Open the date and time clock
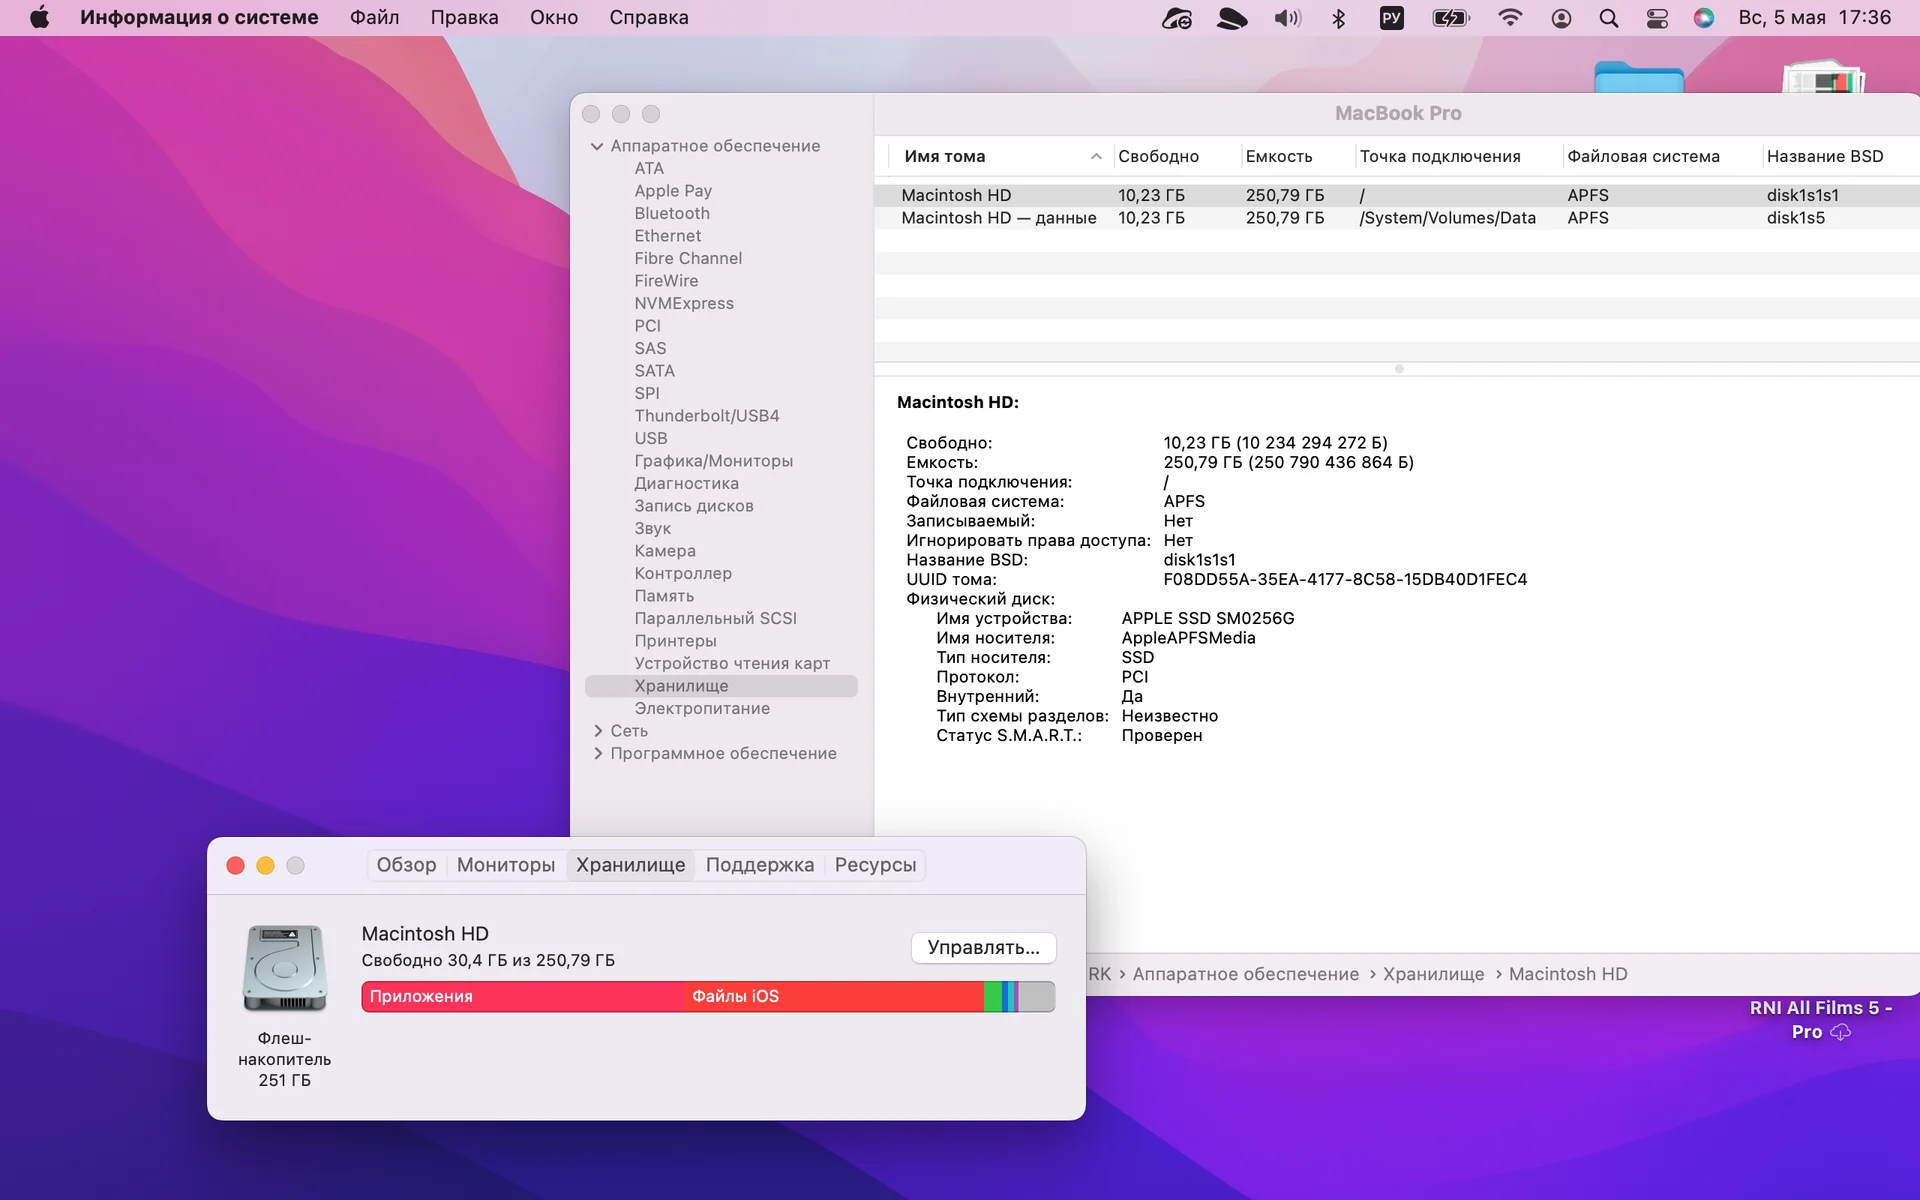The image size is (1920, 1200). (x=1814, y=18)
